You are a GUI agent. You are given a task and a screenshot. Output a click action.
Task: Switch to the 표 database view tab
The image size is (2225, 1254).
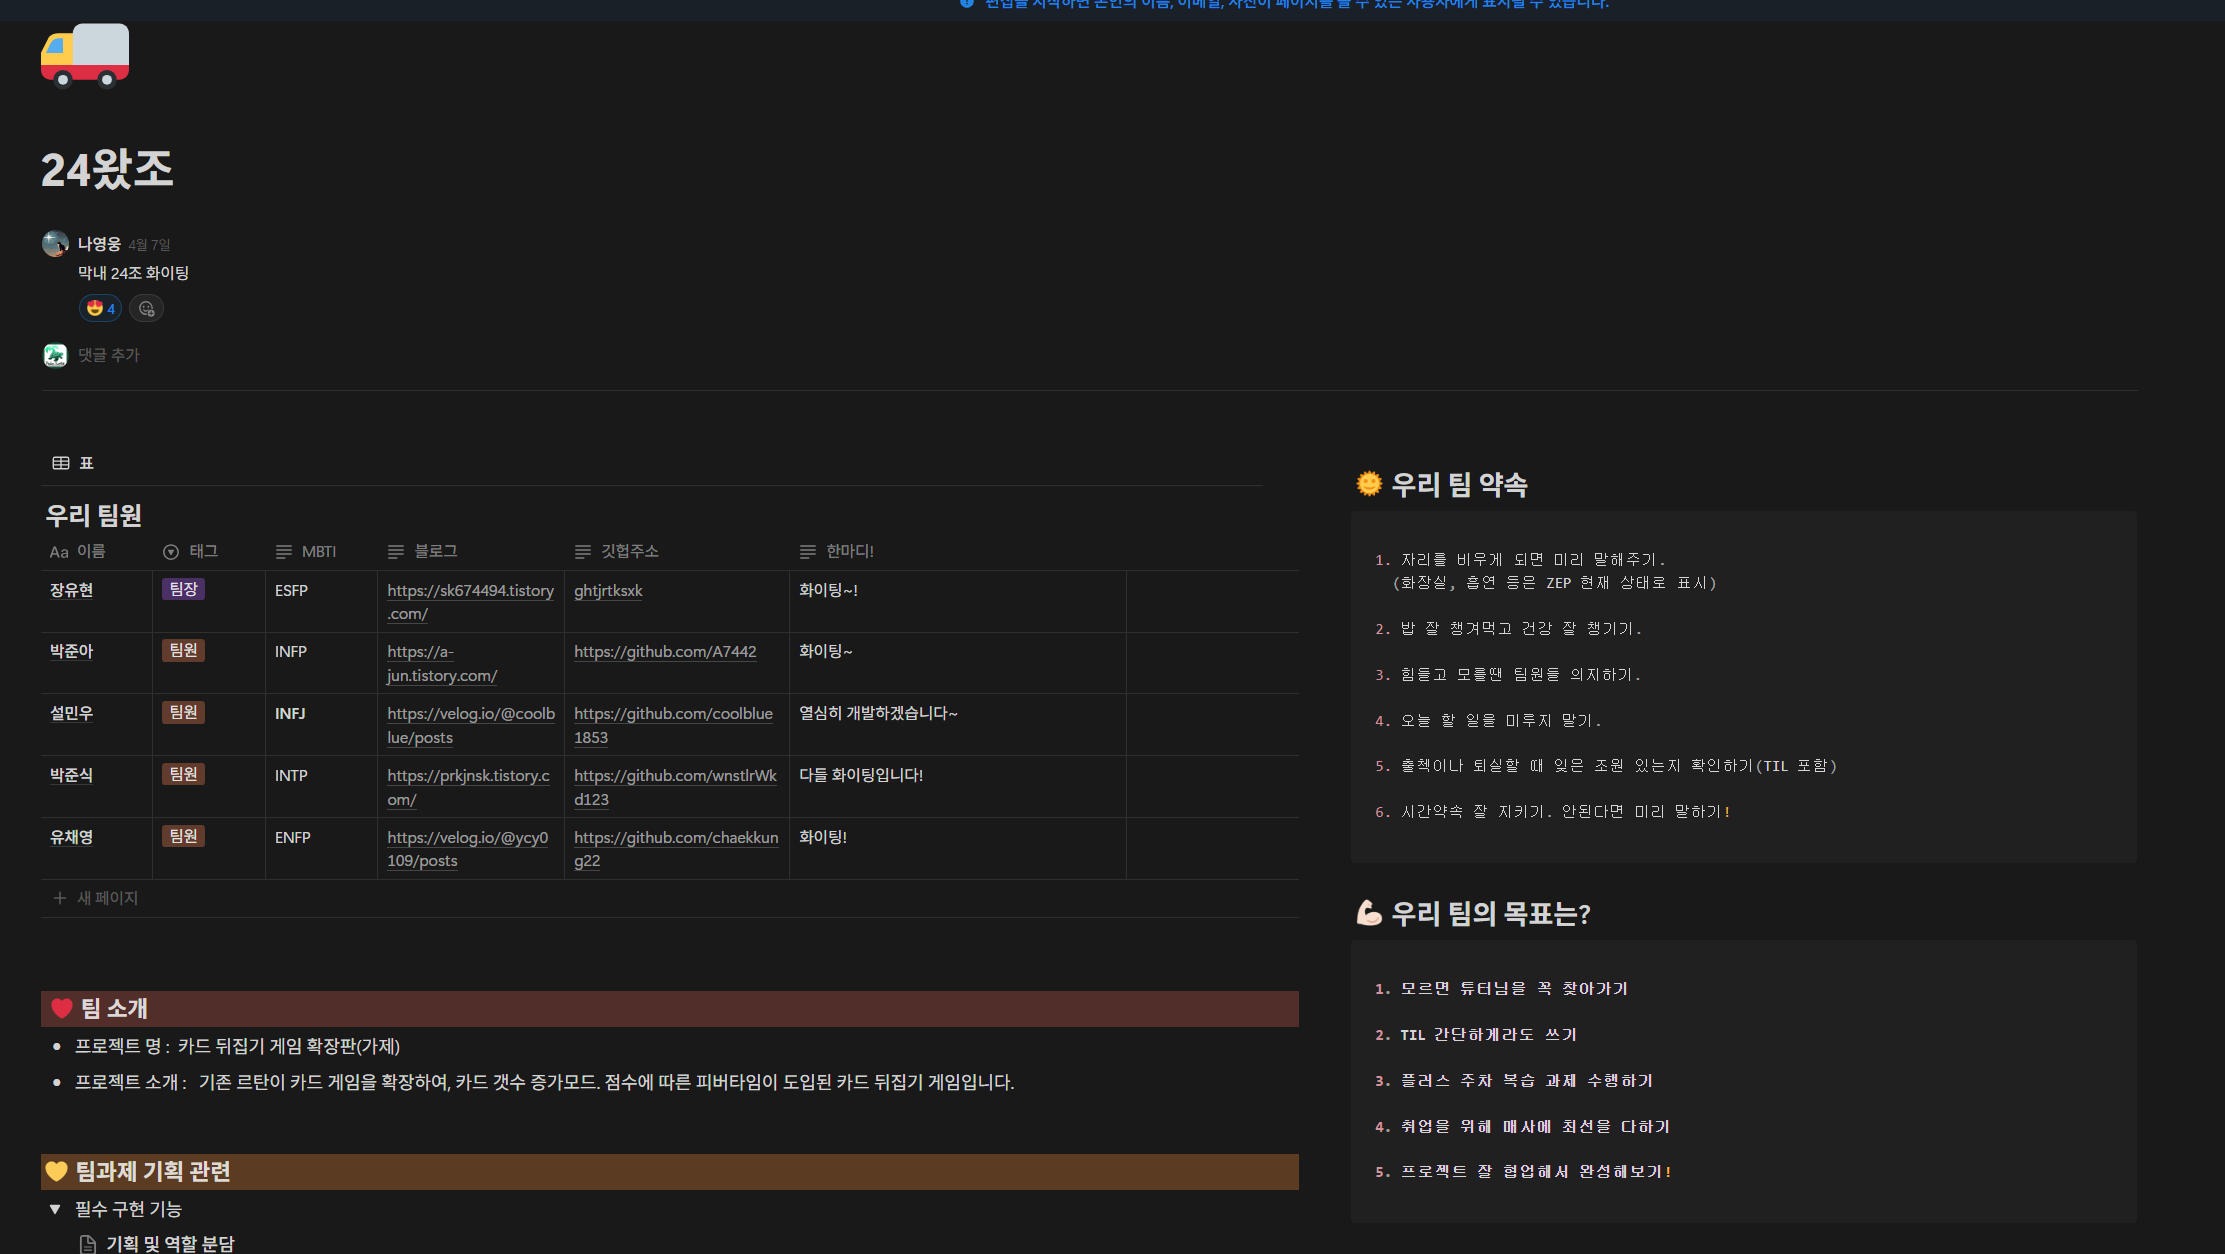click(85, 462)
